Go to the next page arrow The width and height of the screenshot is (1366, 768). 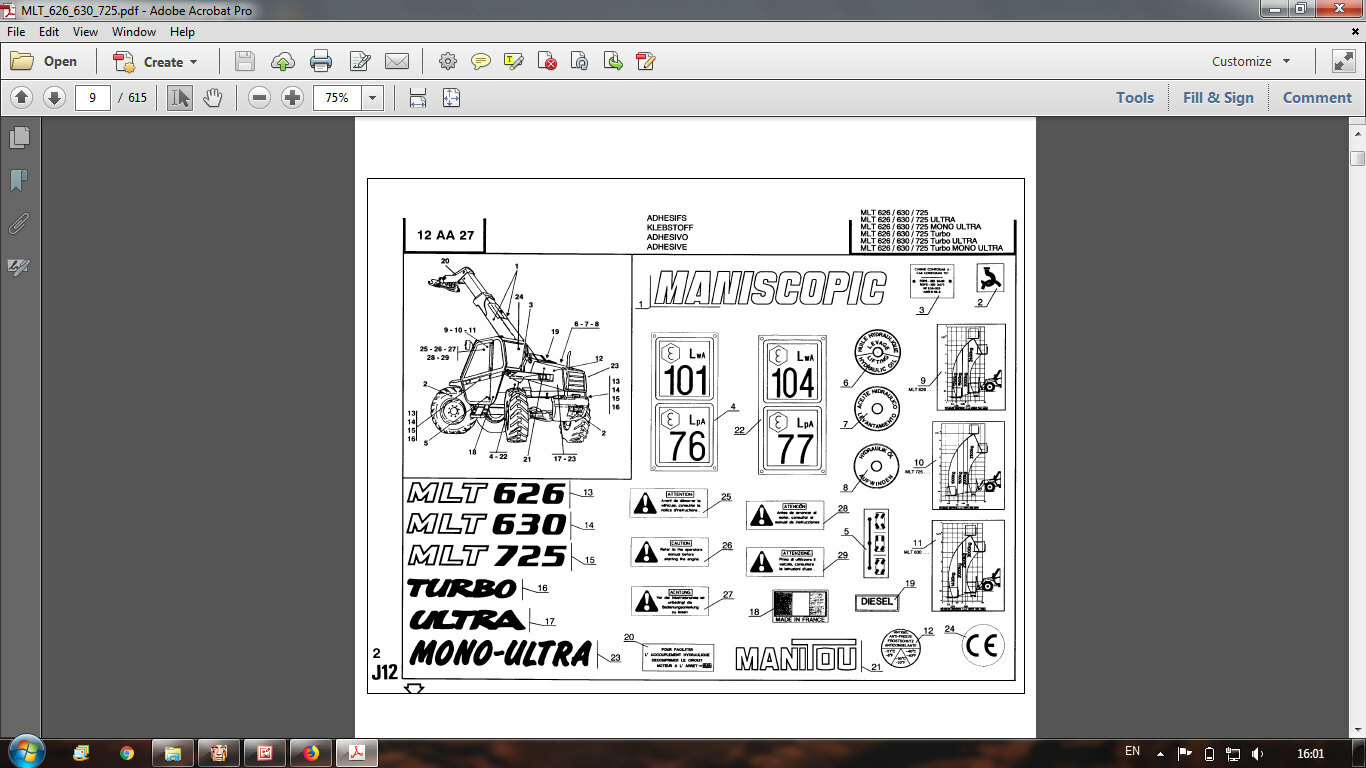tap(54, 97)
